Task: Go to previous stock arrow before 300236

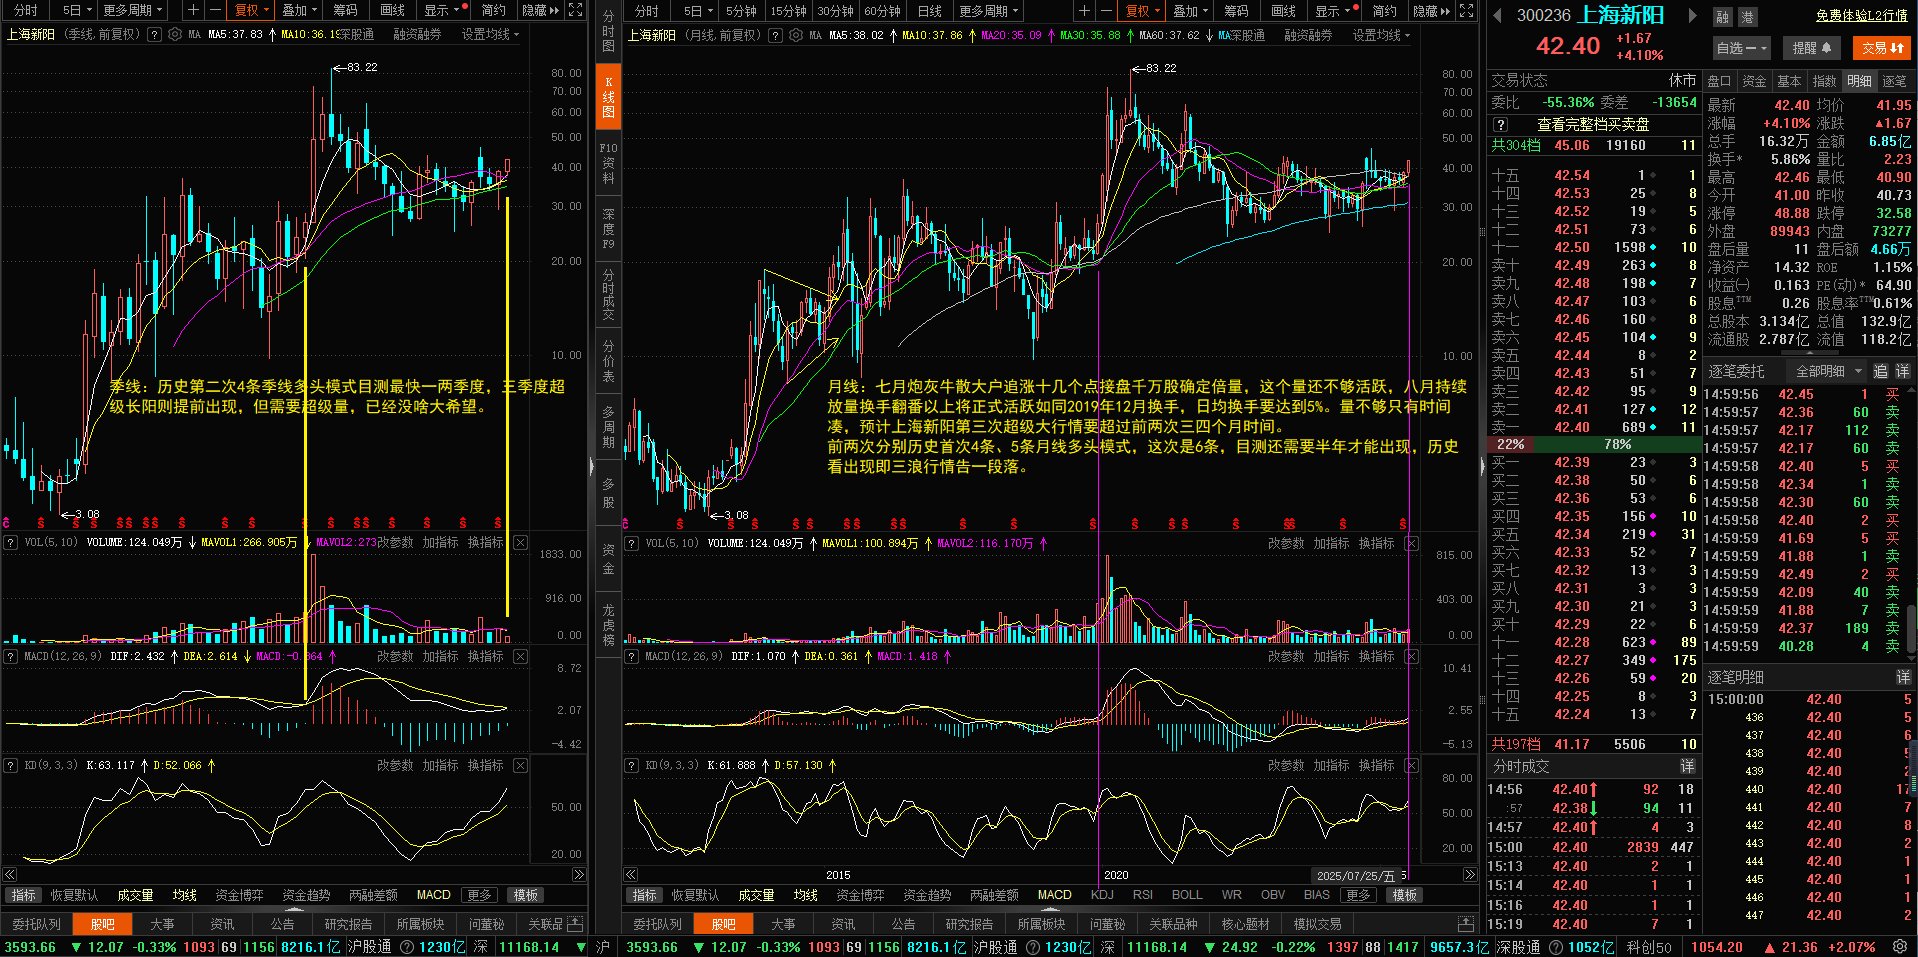Action: click(x=1497, y=16)
